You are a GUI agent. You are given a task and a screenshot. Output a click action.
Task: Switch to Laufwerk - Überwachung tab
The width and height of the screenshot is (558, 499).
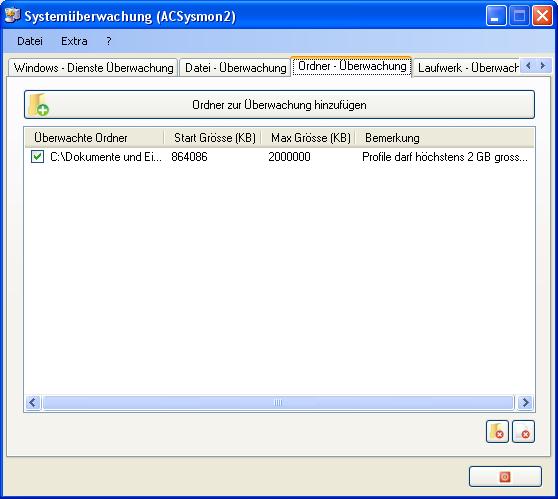click(x=468, y=68)
